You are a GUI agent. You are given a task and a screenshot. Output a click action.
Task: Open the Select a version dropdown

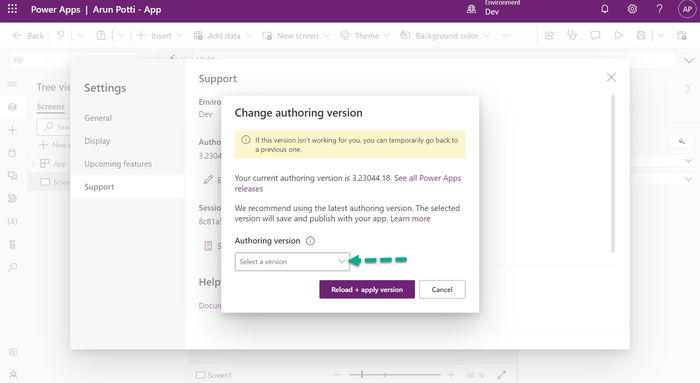click(x=292, y=262)
